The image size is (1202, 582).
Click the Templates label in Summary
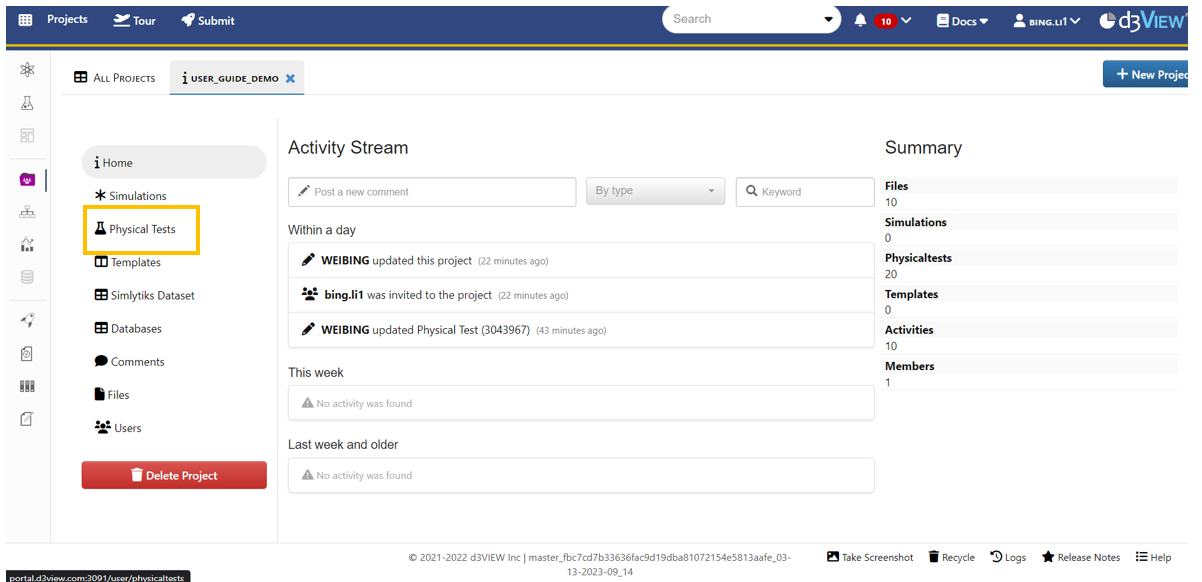(911, 294)
